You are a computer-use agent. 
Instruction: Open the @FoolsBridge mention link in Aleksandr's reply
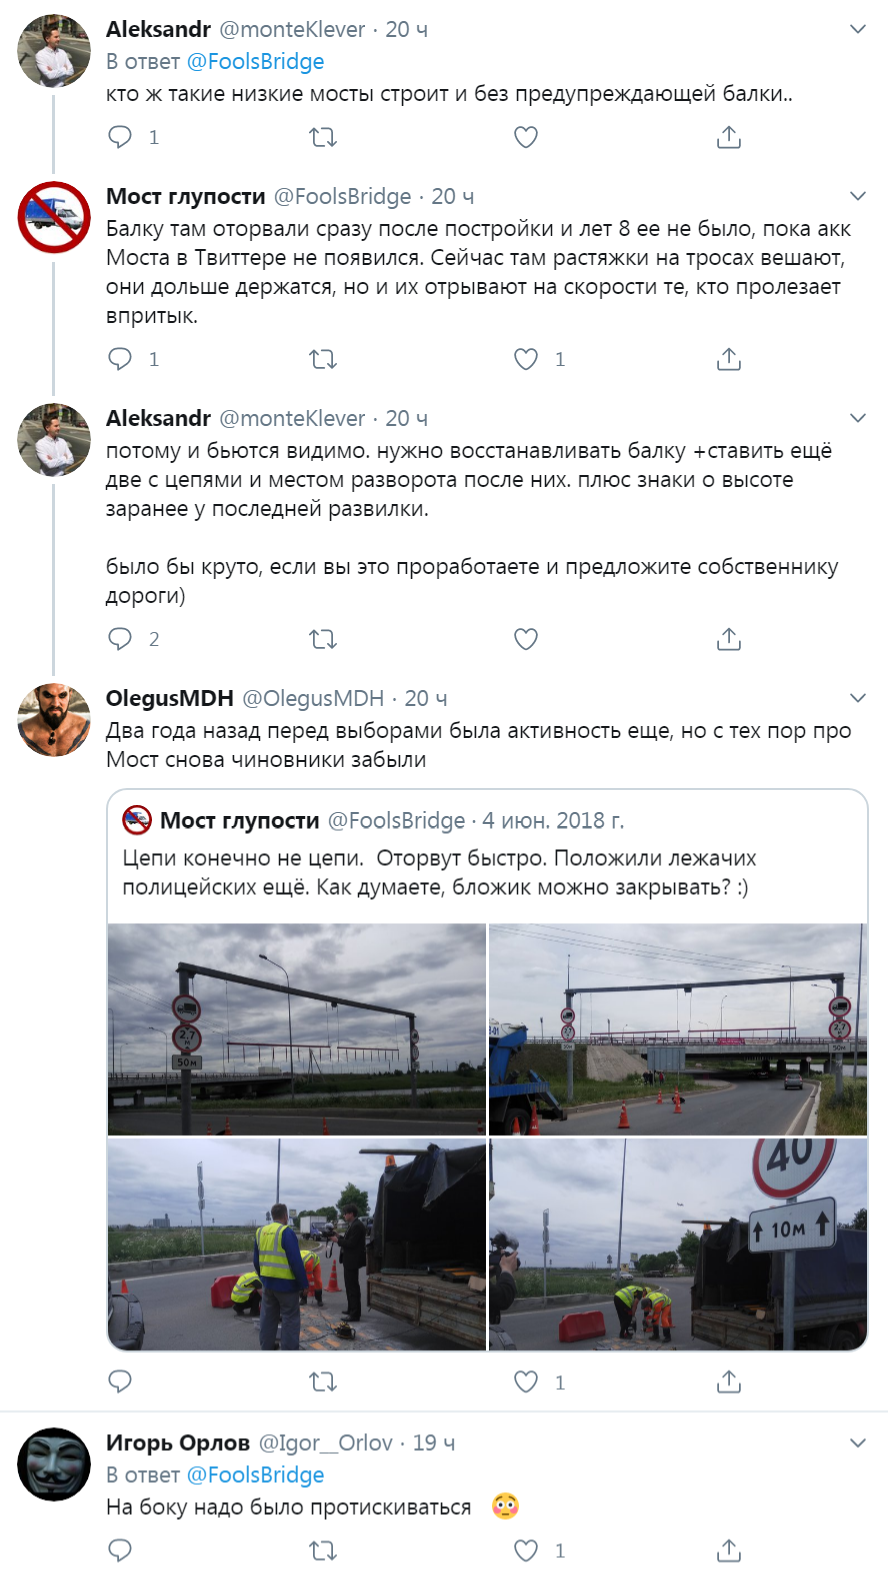click(255, 62)
